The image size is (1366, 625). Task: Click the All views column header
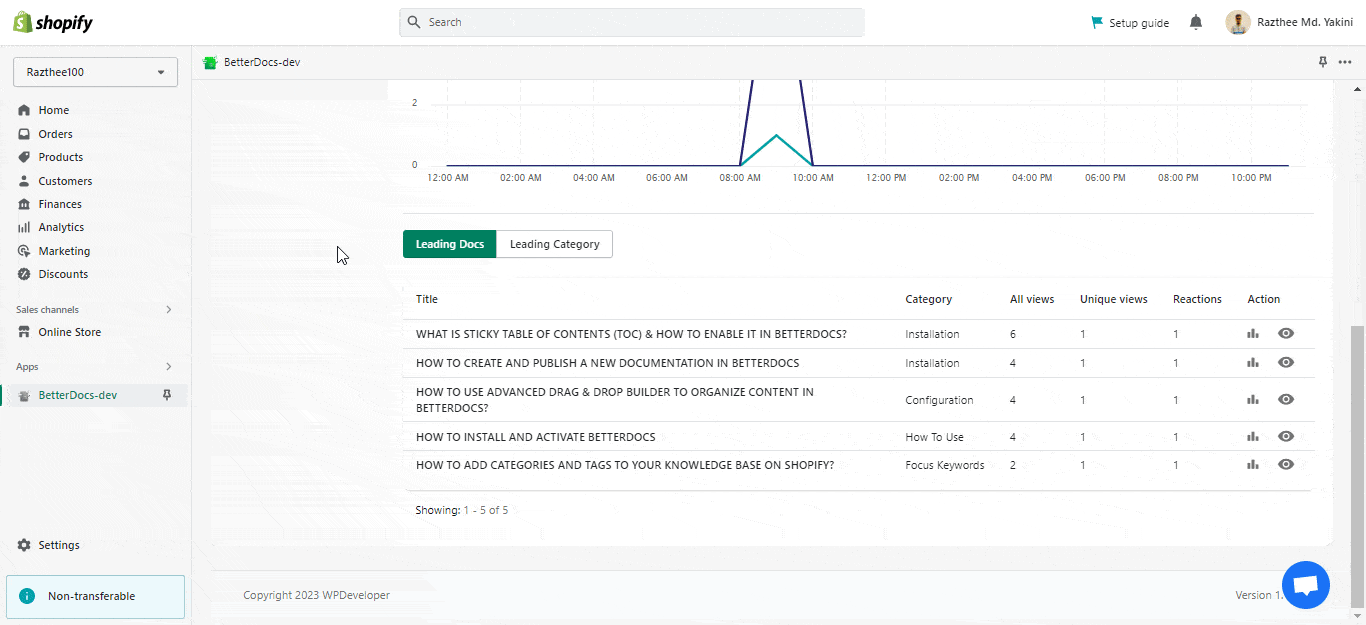1032,299
